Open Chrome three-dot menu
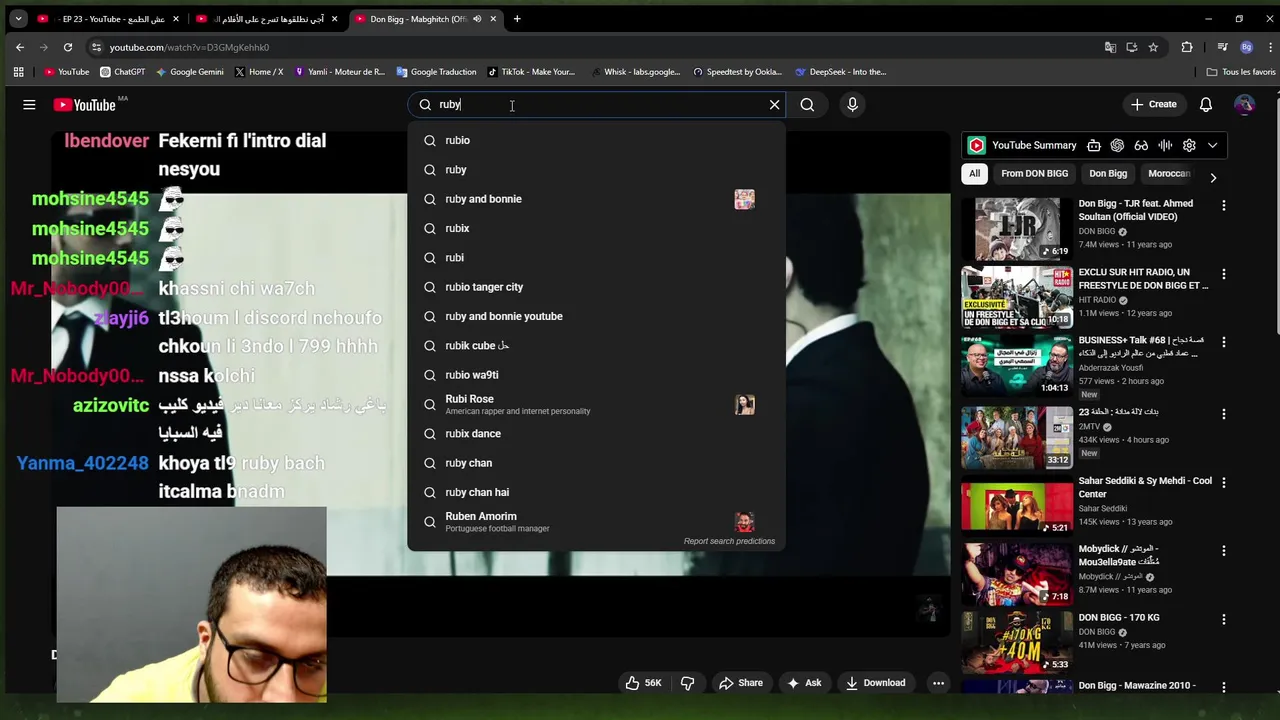This screenshot has height=720, width=1280. (1268, 47)
